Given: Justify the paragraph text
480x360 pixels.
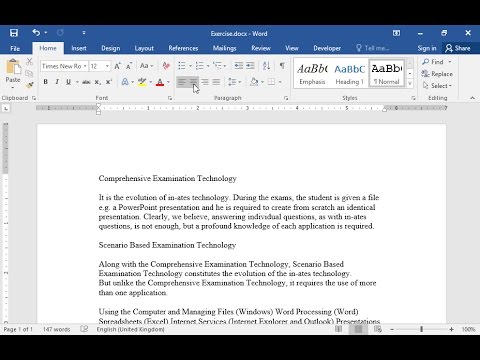Looking at the screenshot, I should pos(216,82).
